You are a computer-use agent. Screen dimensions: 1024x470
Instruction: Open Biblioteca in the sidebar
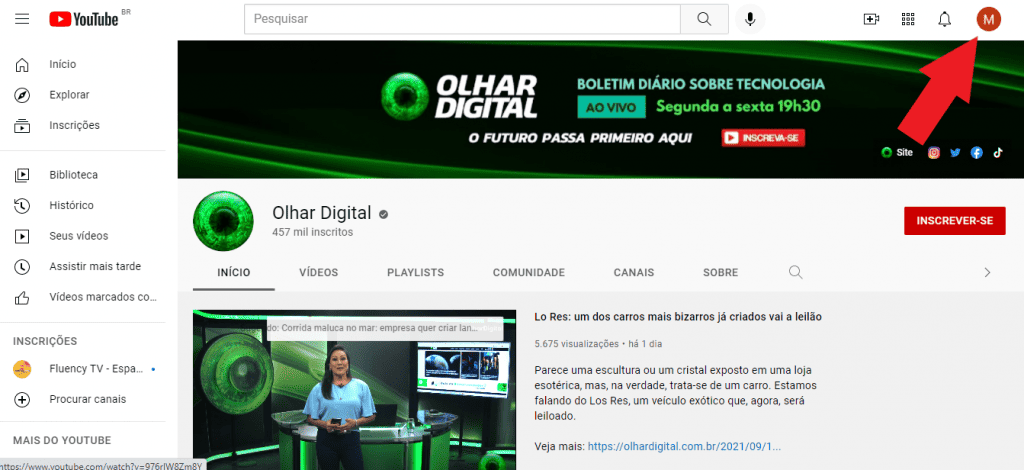pyautogui.click(x=74, y=175)
